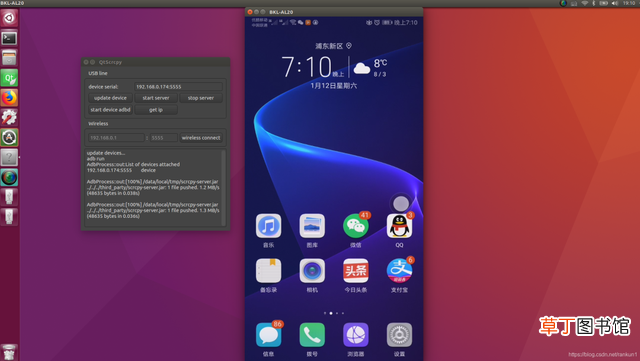Launch WeChat (微信) with the 41 badge

coord(356,225)
